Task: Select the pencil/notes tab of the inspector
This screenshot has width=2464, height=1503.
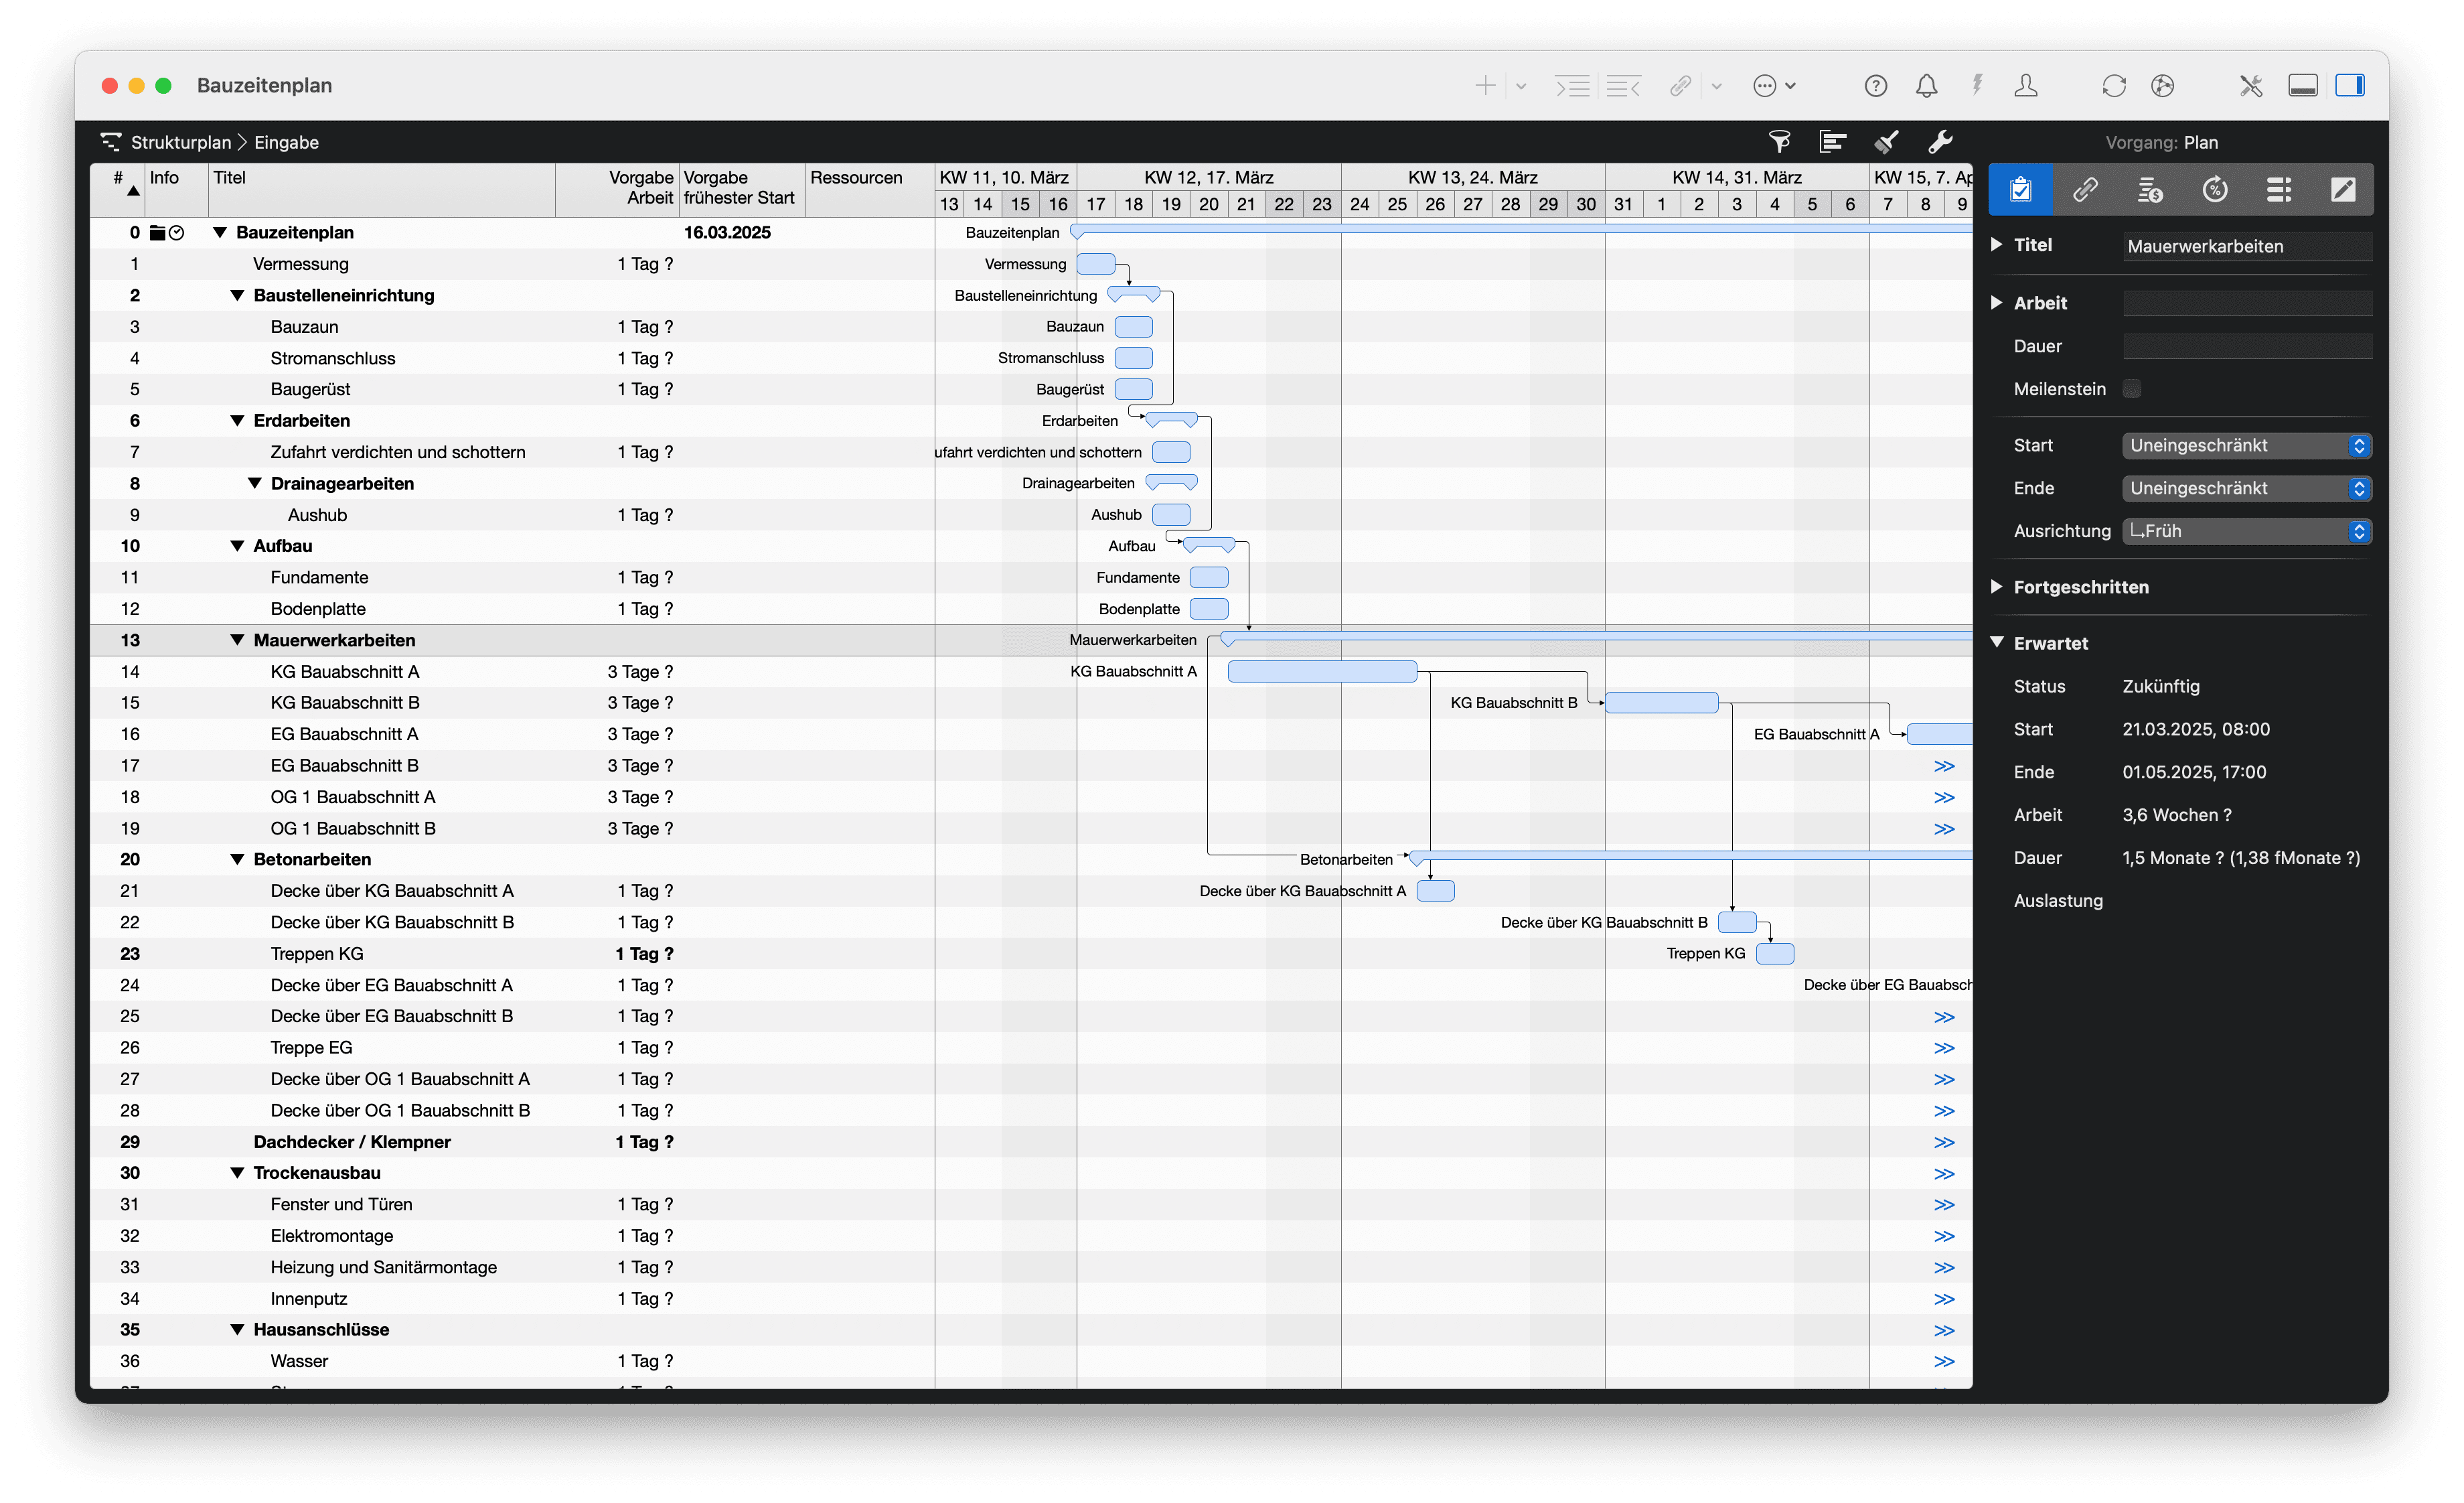Action: click(x=2344, y=189)
